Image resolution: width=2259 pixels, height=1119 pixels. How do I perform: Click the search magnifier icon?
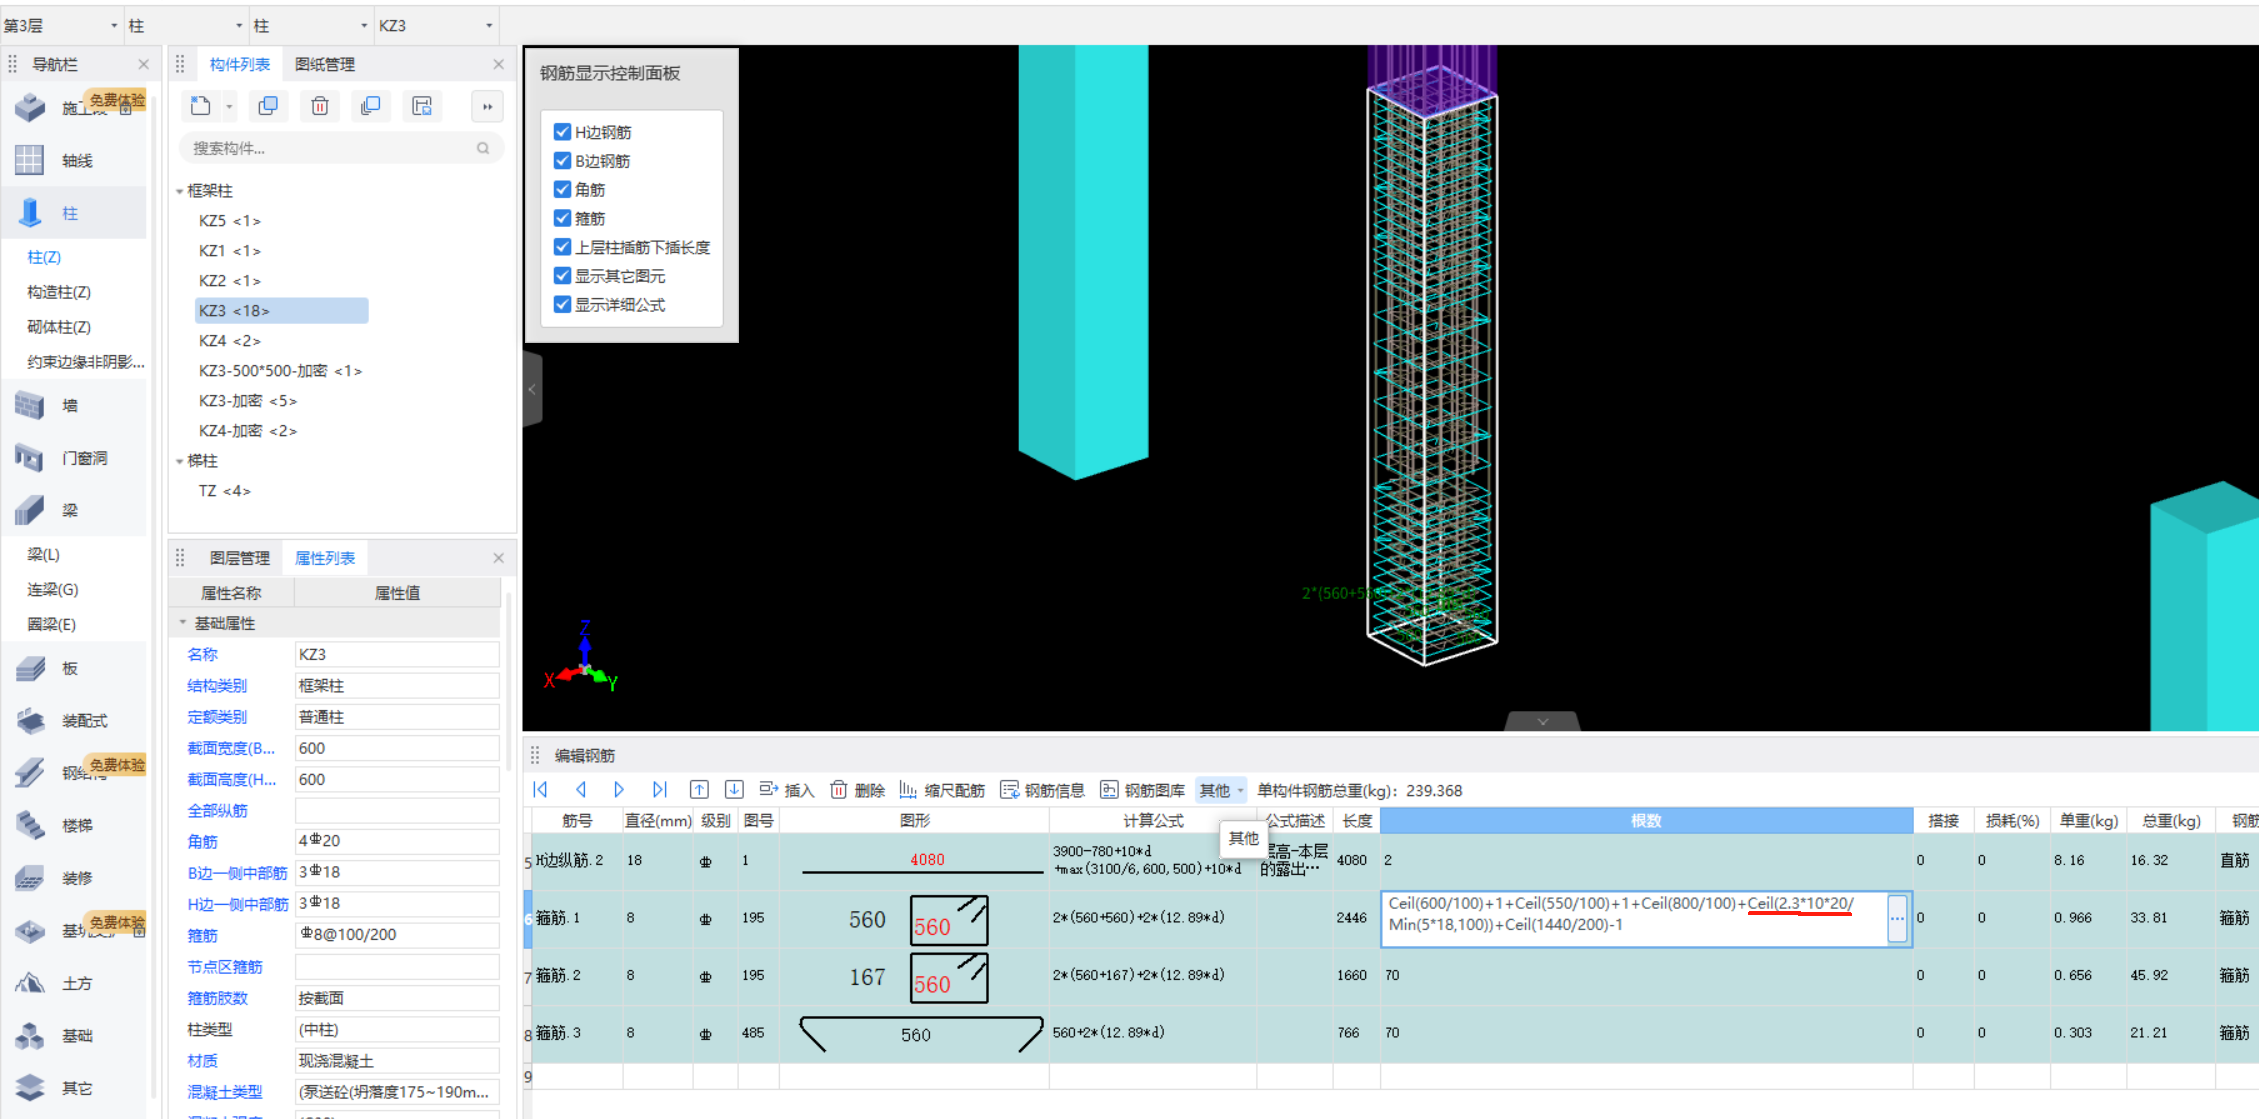coord(483,148)
